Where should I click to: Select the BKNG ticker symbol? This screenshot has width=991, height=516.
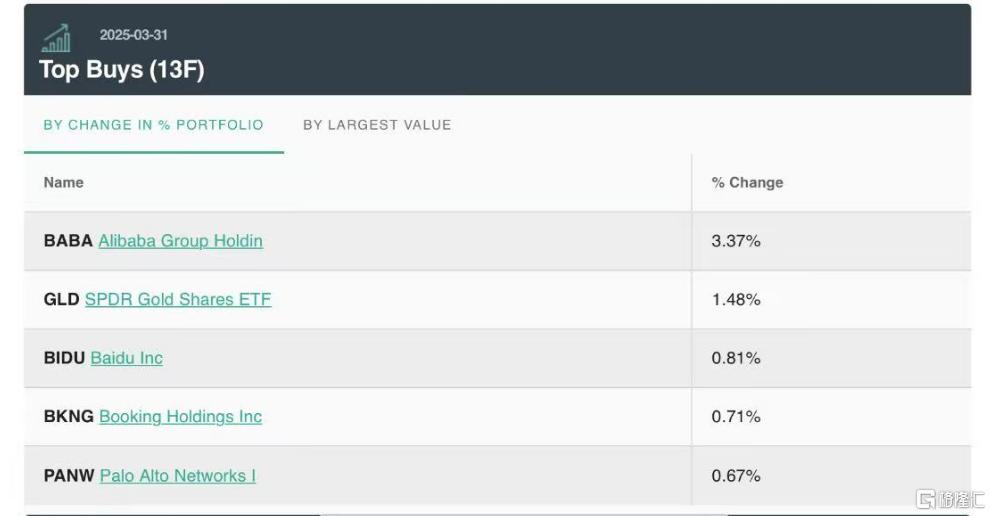pyautogui.click(x=69, y=417)
